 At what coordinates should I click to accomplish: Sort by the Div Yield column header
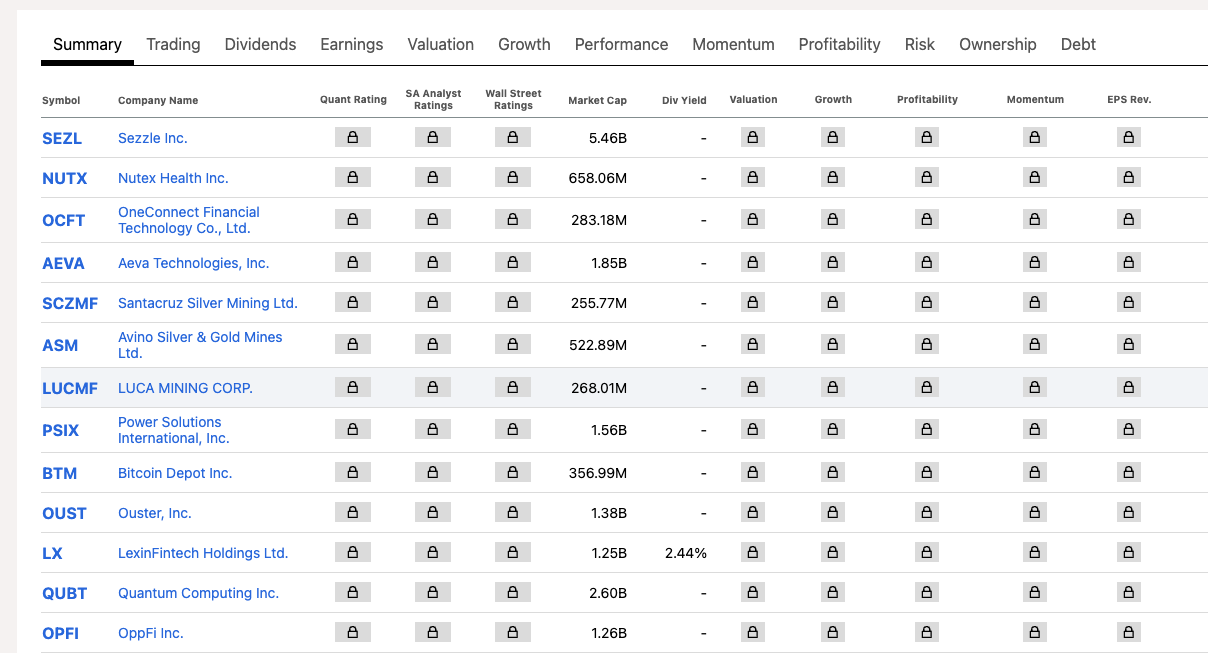pyautogui.click(x=684, y=100)
